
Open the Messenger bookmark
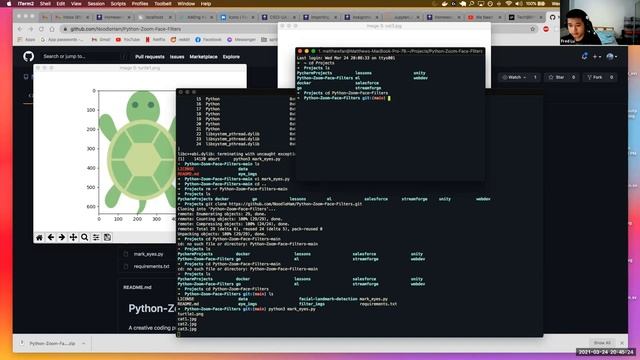coord(241,40)
